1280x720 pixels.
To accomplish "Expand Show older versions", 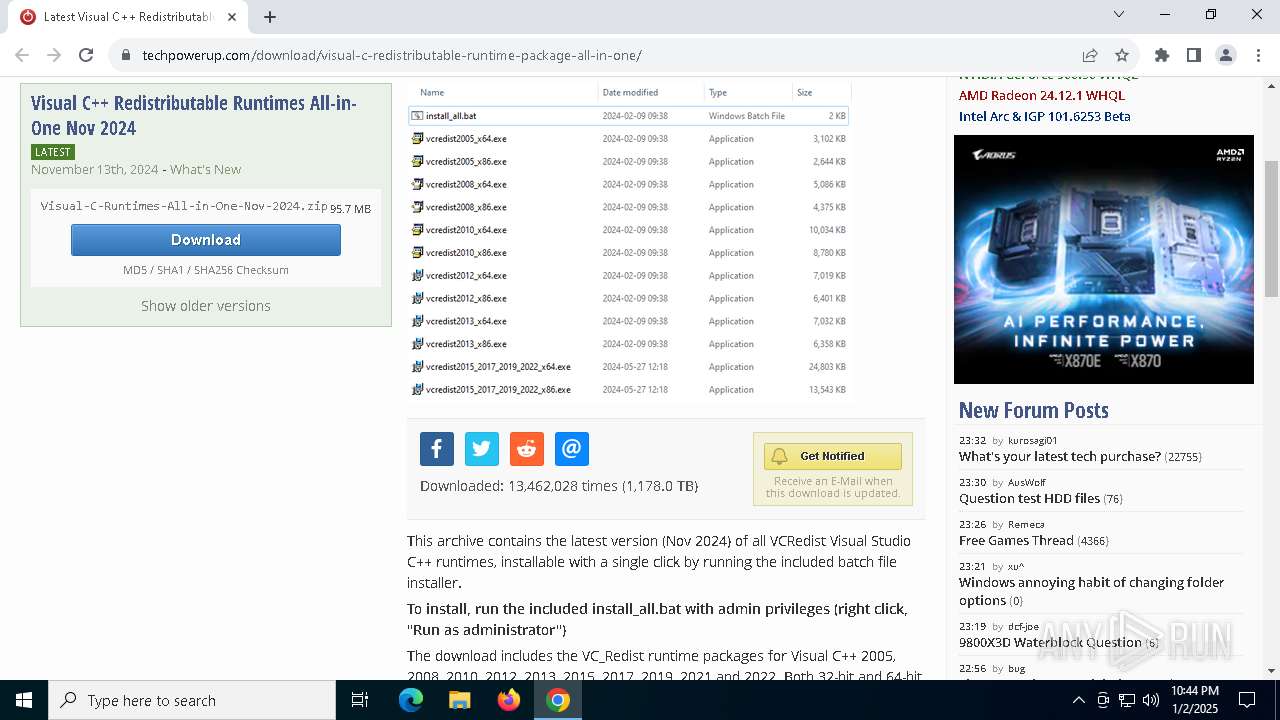I will [x=206, y=306].
